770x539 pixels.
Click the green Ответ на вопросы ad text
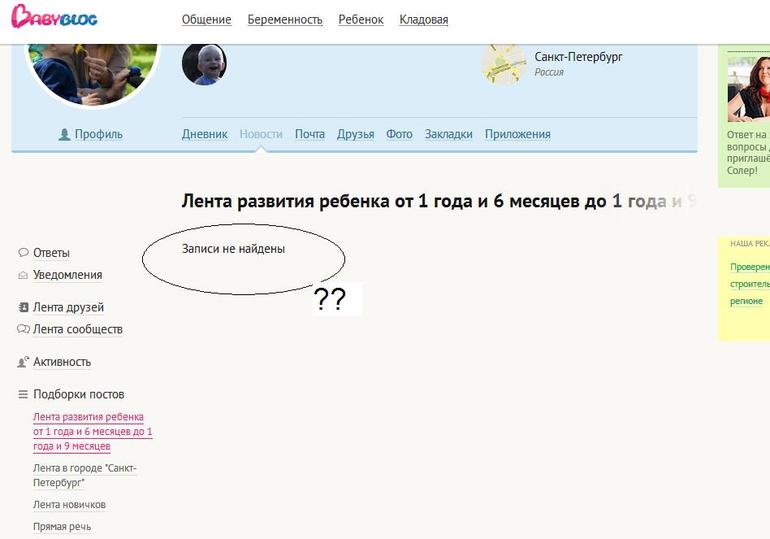pos(748,153)
